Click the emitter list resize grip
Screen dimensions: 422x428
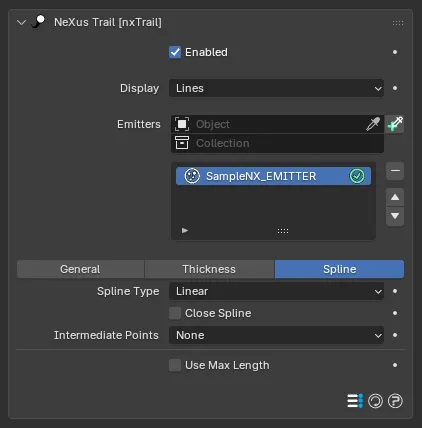[283, 231]
